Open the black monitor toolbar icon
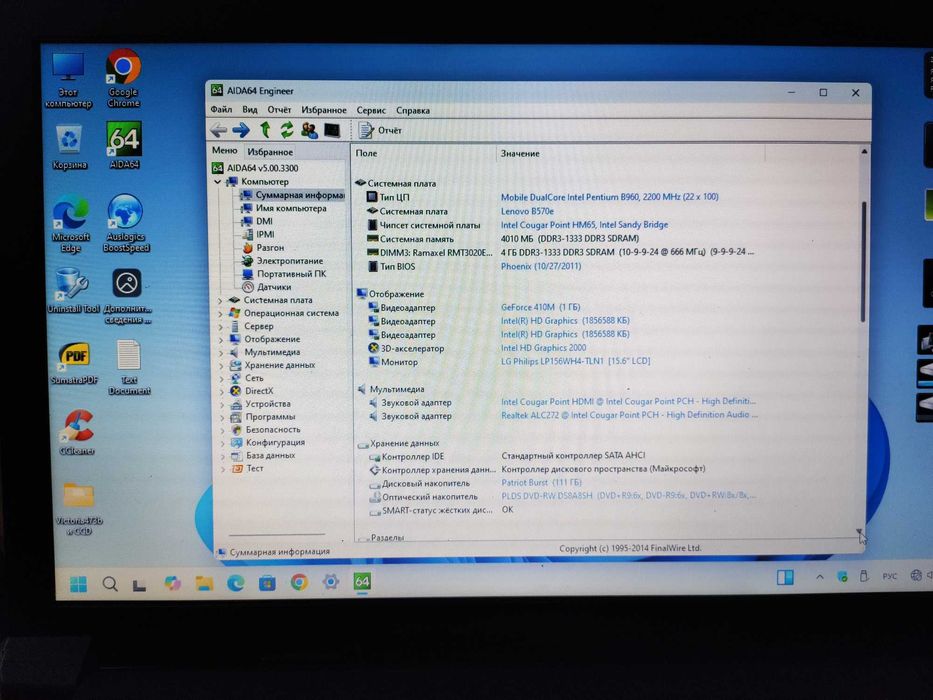 click(332, 130)
